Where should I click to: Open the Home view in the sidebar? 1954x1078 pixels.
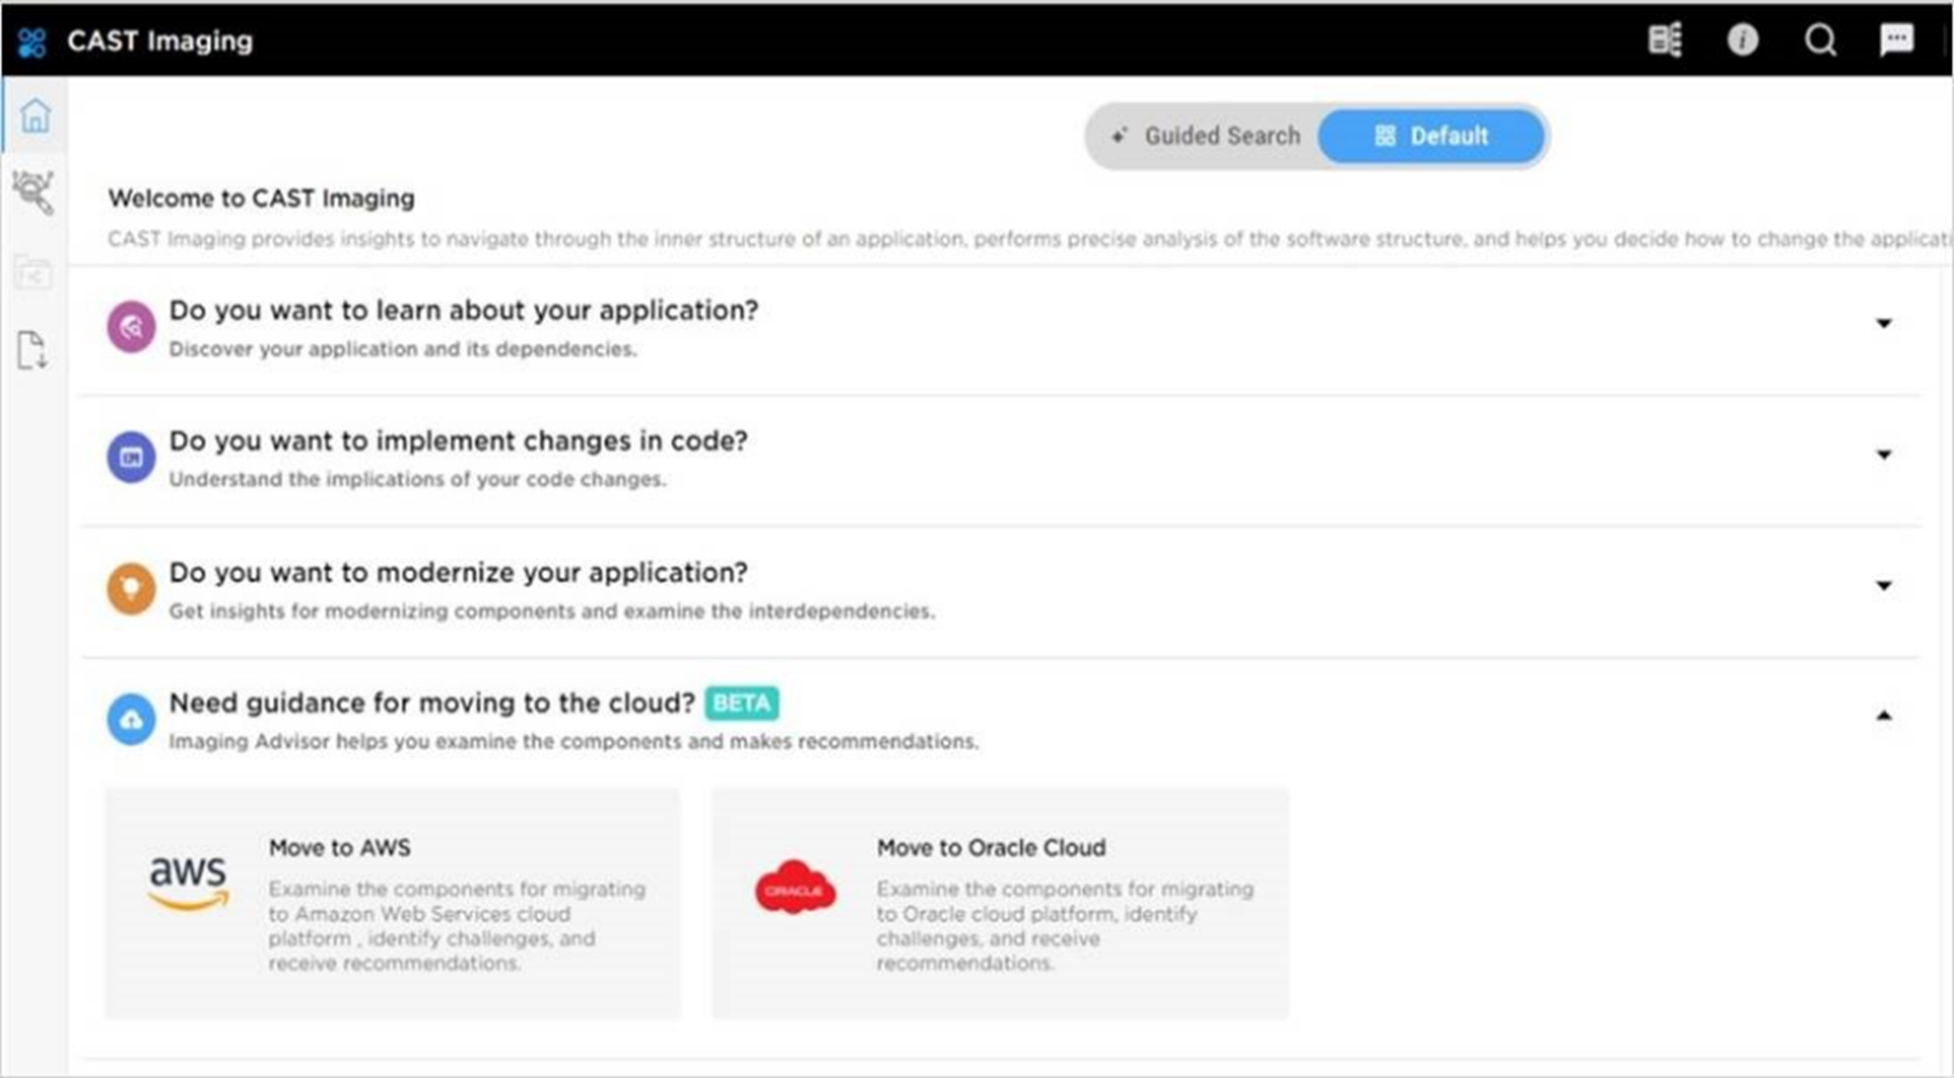[35, 117]
